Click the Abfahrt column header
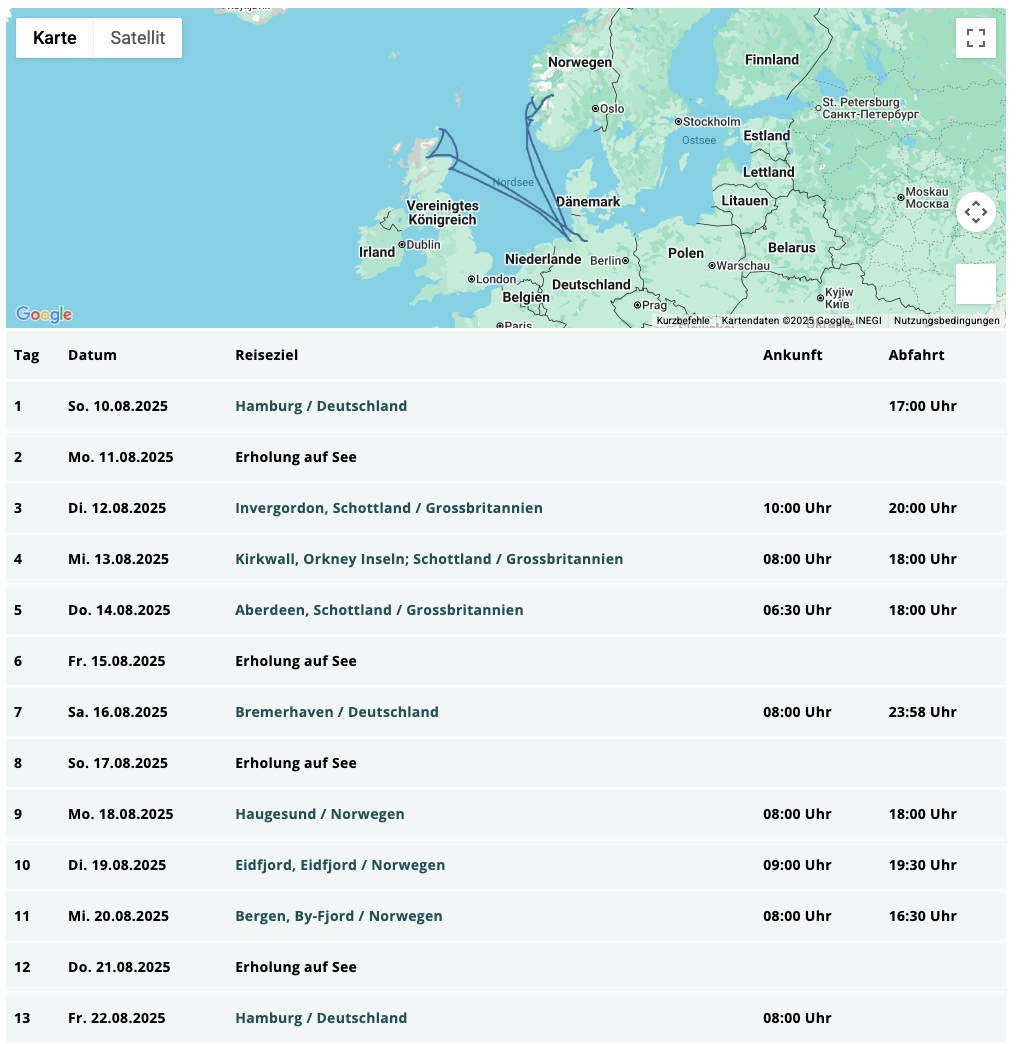Image resolution: width=1016 pixels, height=1044 pixels. [x=916, y=355]
